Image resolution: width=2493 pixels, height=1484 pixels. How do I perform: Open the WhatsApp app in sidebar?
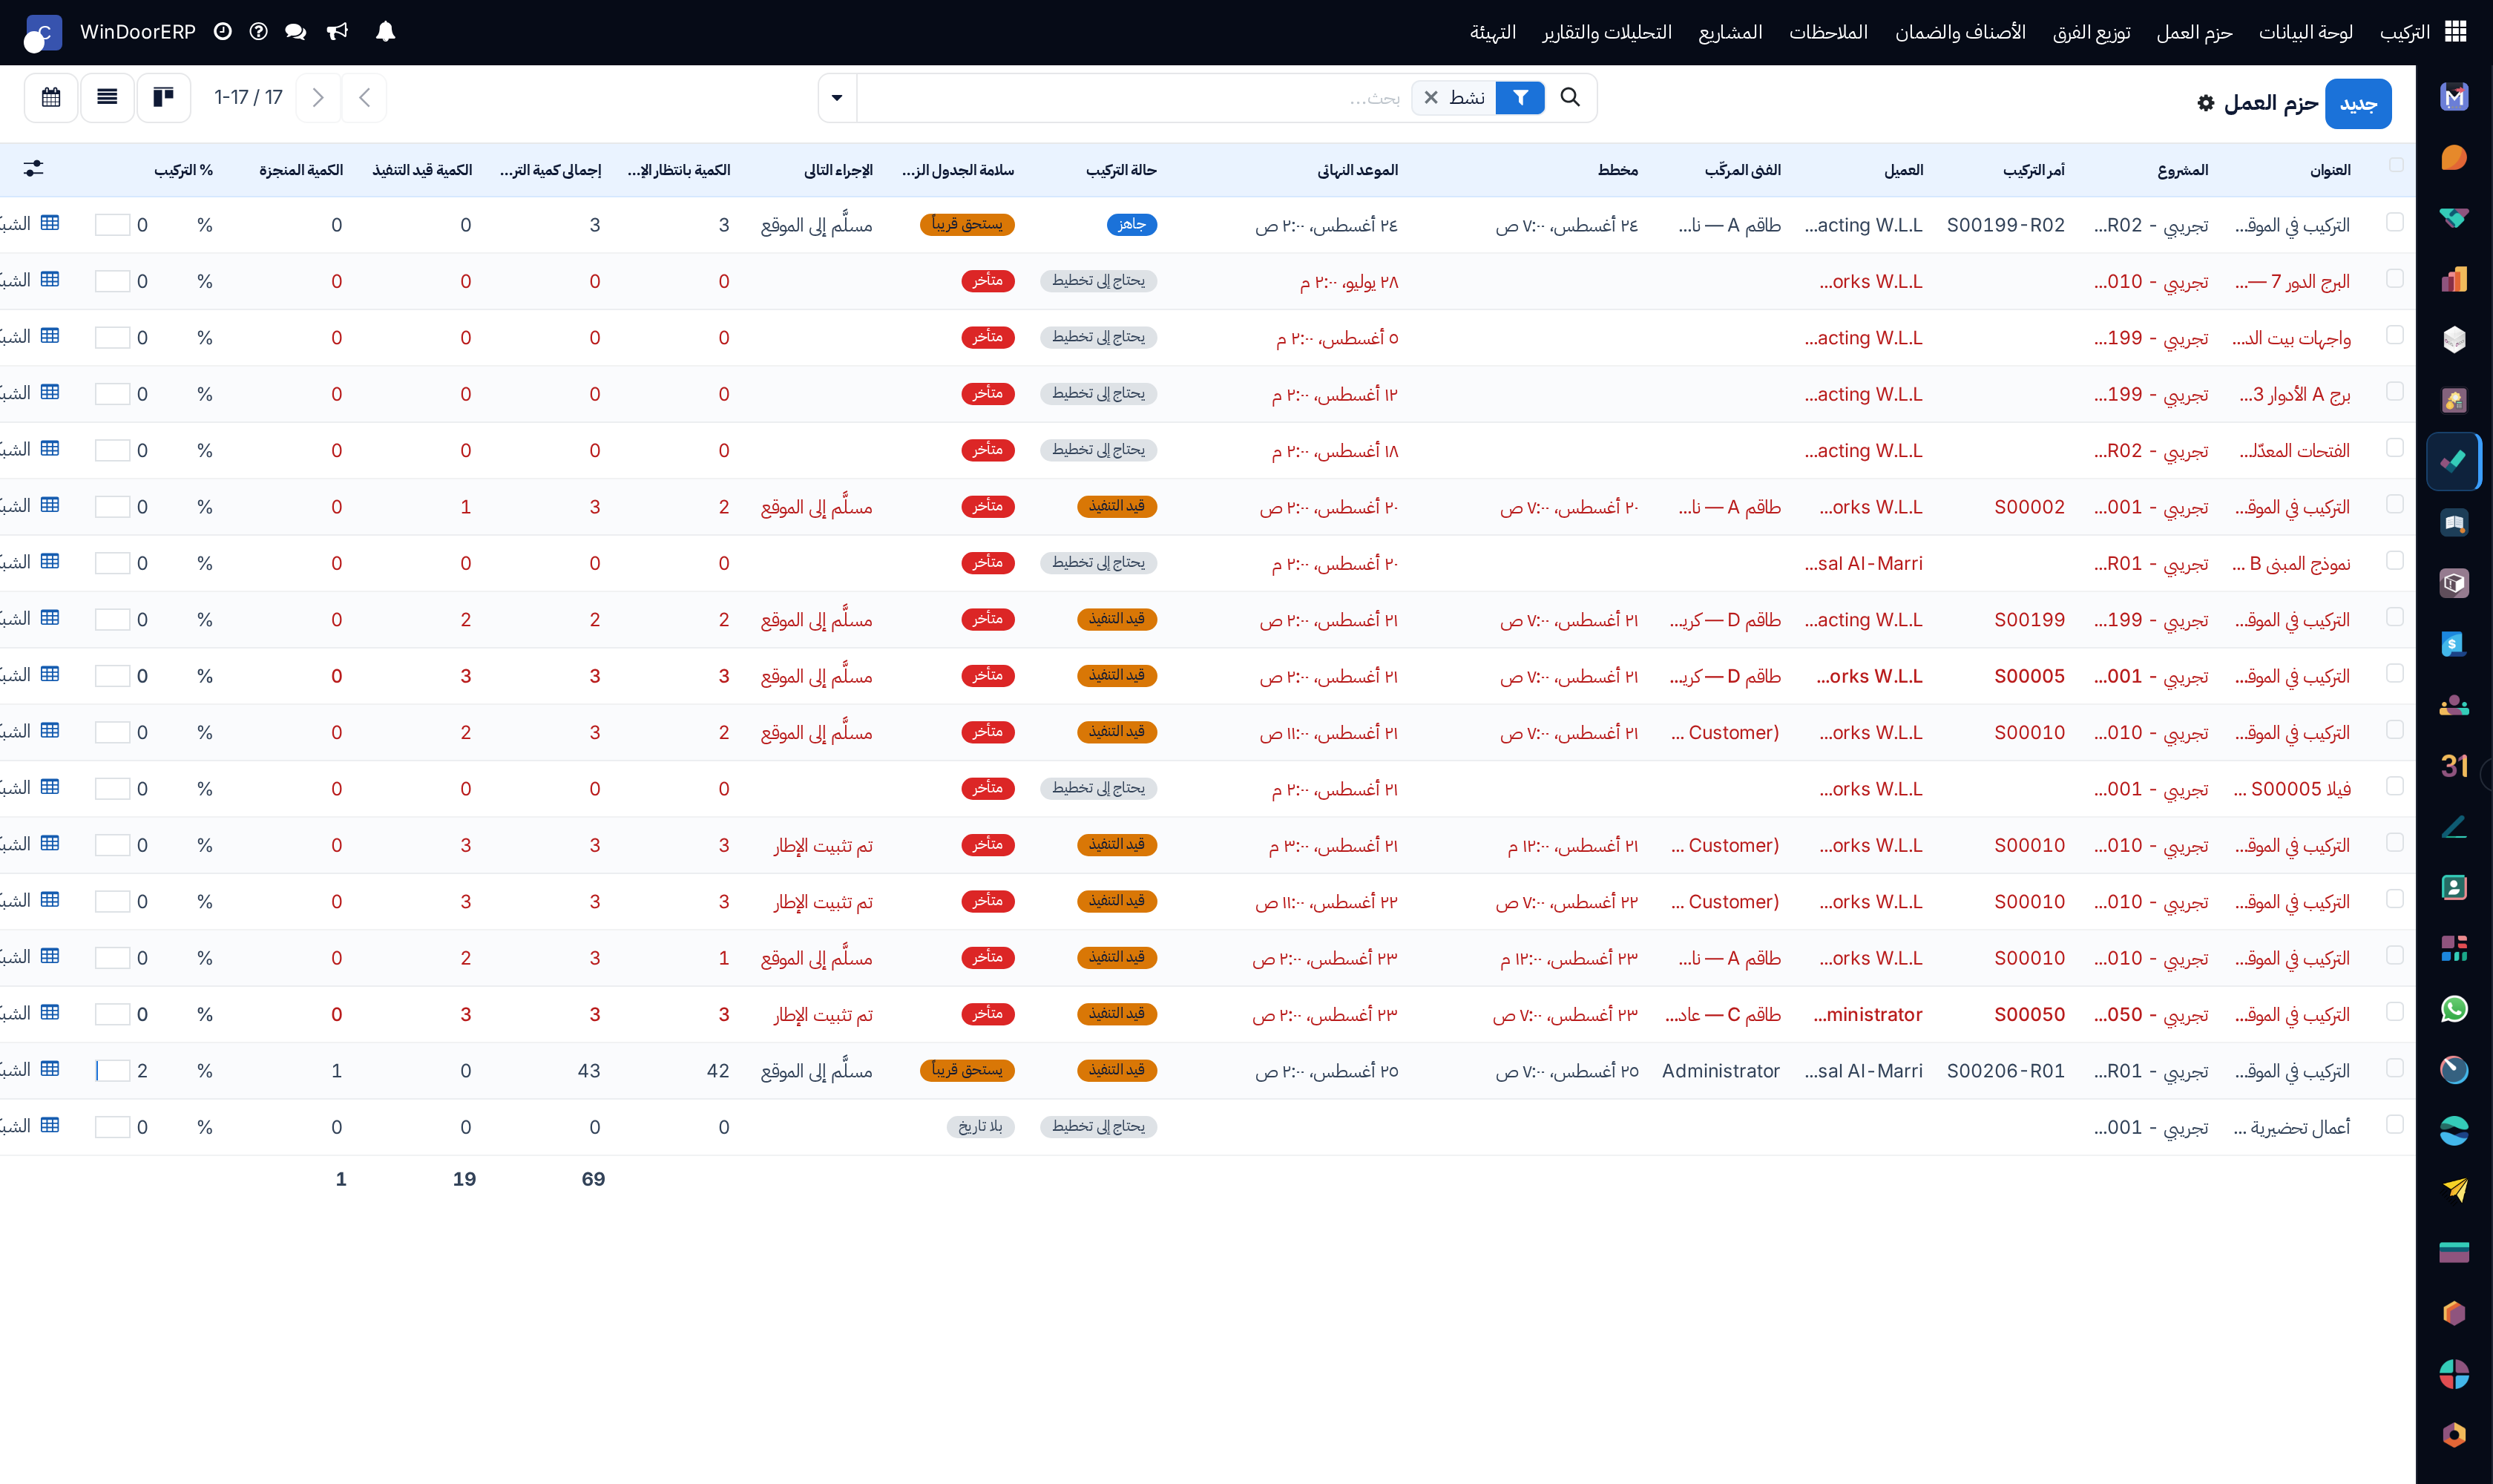pos(2454,1009)
